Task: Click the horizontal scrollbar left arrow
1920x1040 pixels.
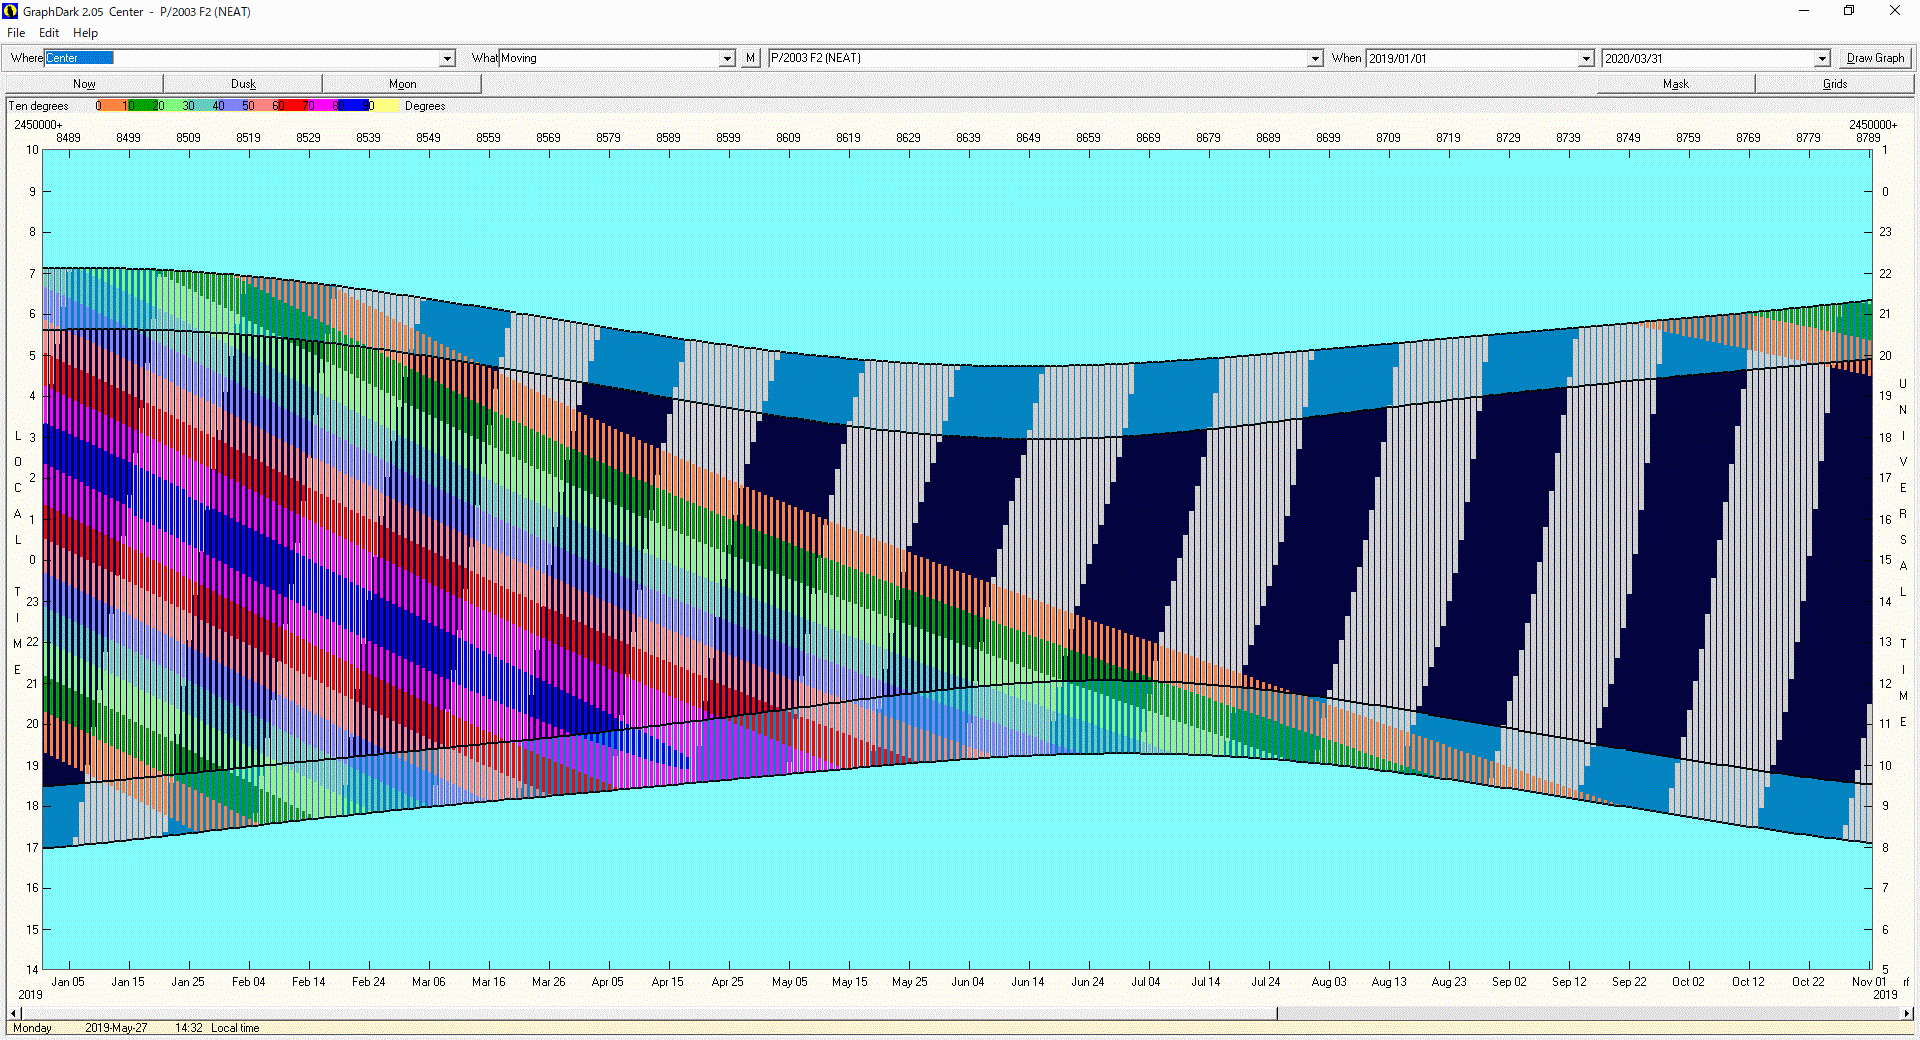Action: pyautogui.click(x=14, y=1013)
